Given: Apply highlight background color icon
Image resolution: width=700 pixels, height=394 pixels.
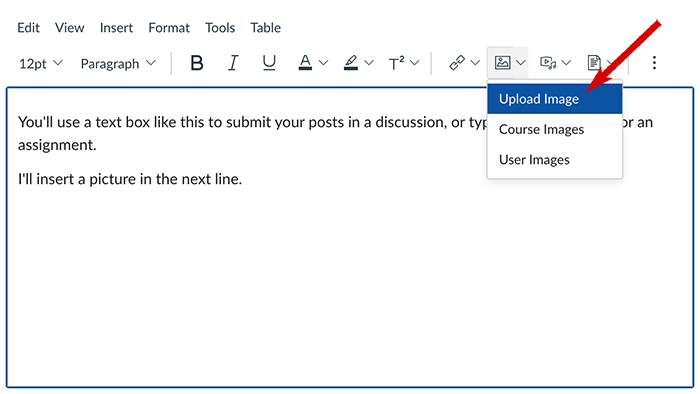Looking at the screenshot, I should 350,63.
